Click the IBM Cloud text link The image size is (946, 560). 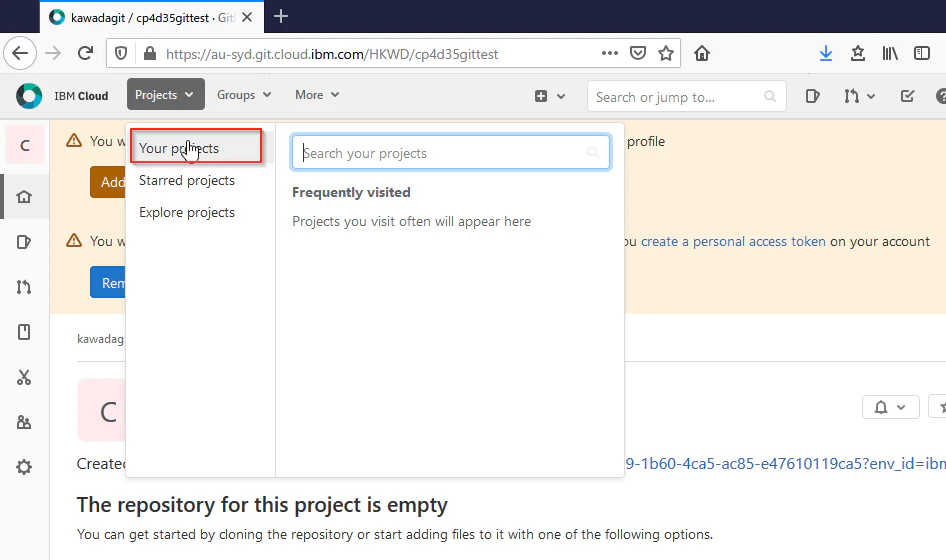point(81,96)
